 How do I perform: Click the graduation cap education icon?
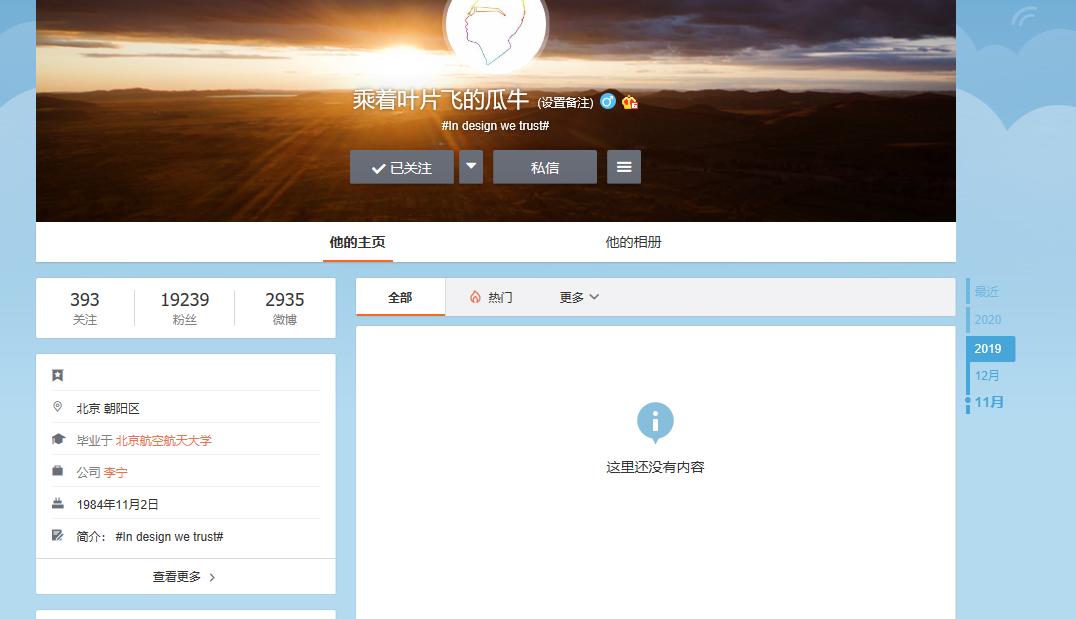(58, 440)
